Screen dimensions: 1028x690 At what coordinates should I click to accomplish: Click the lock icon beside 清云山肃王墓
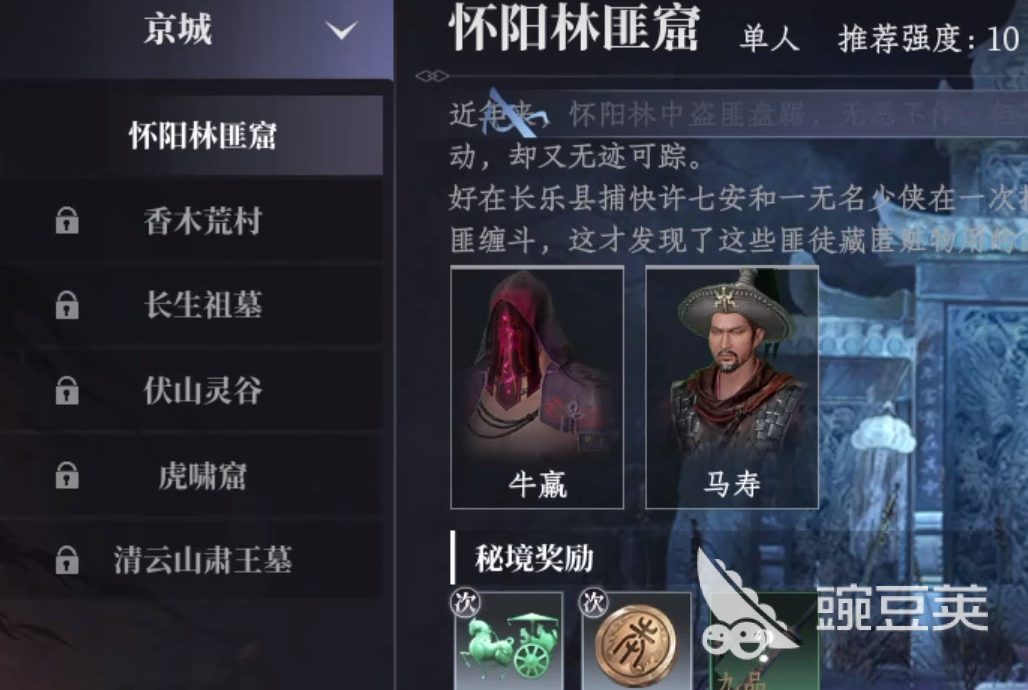click(67, 559)
